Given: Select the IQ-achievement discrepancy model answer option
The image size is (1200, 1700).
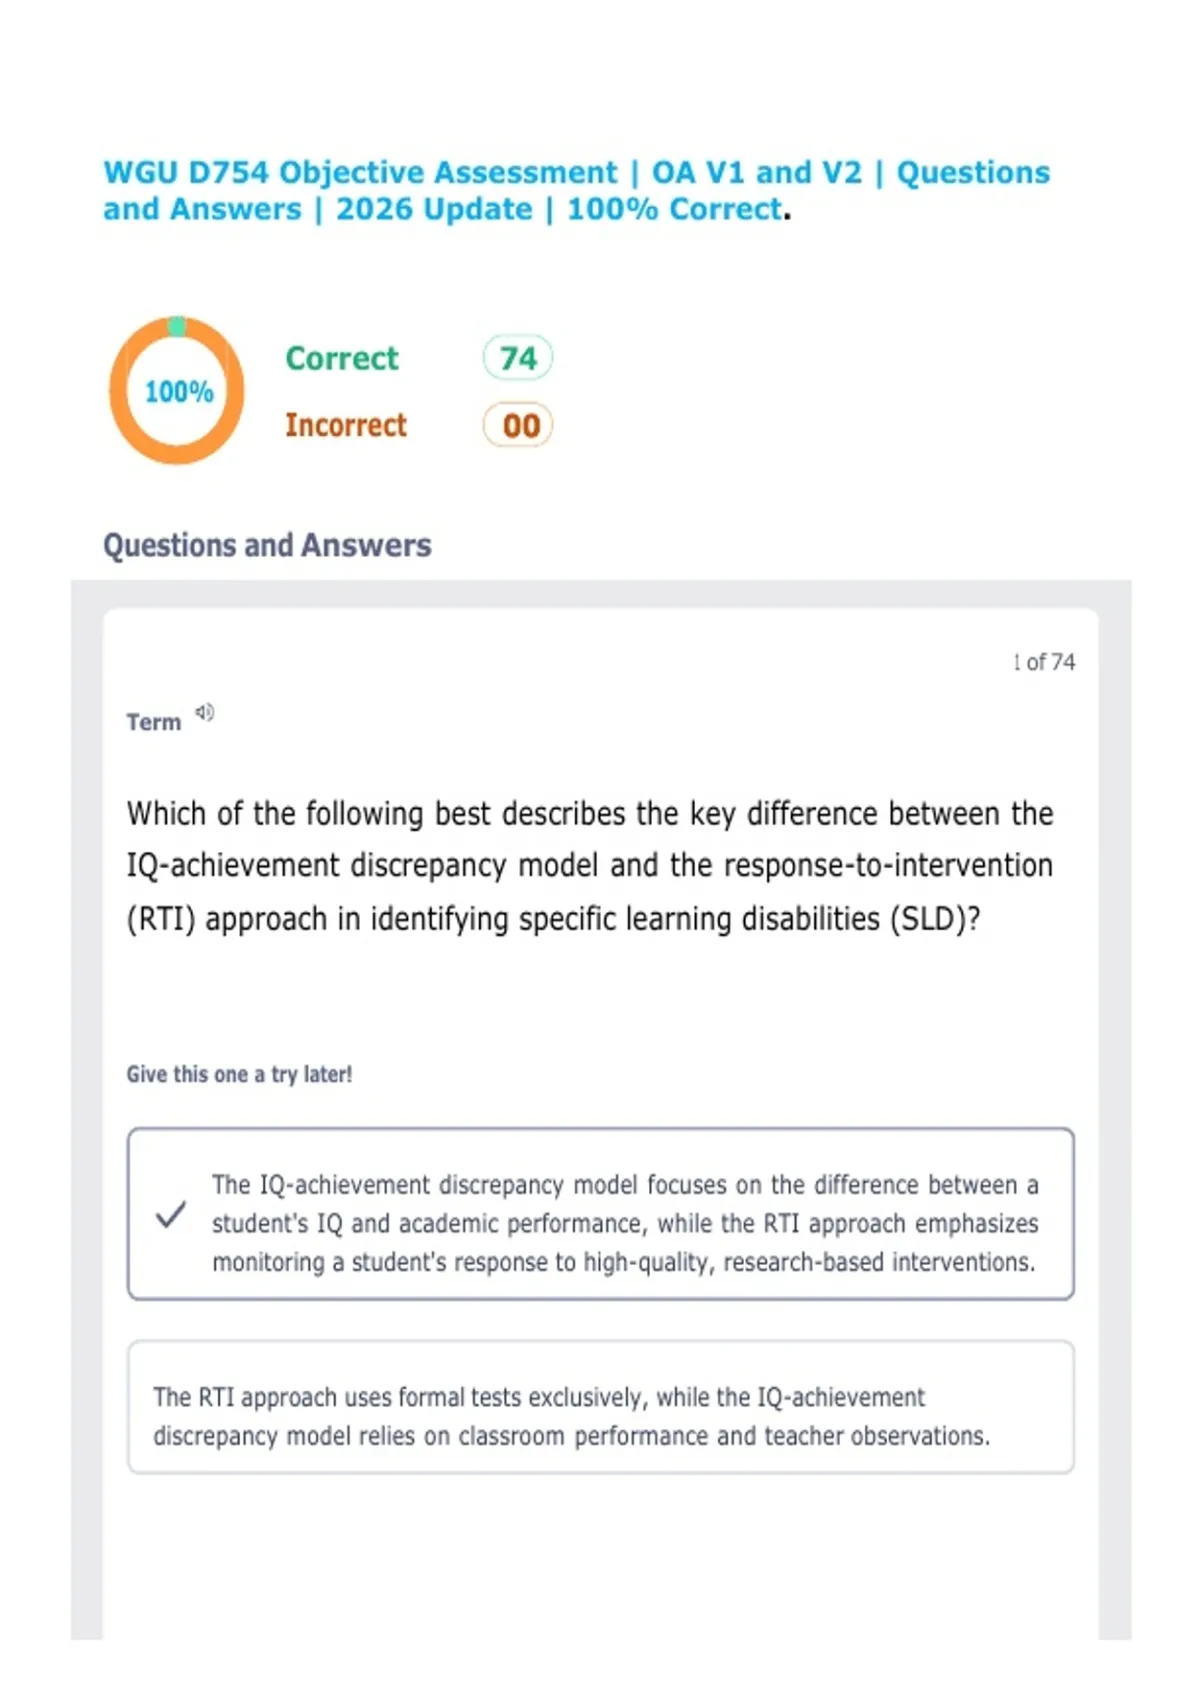Looking at the screenshot, I should pos(624,1223).
